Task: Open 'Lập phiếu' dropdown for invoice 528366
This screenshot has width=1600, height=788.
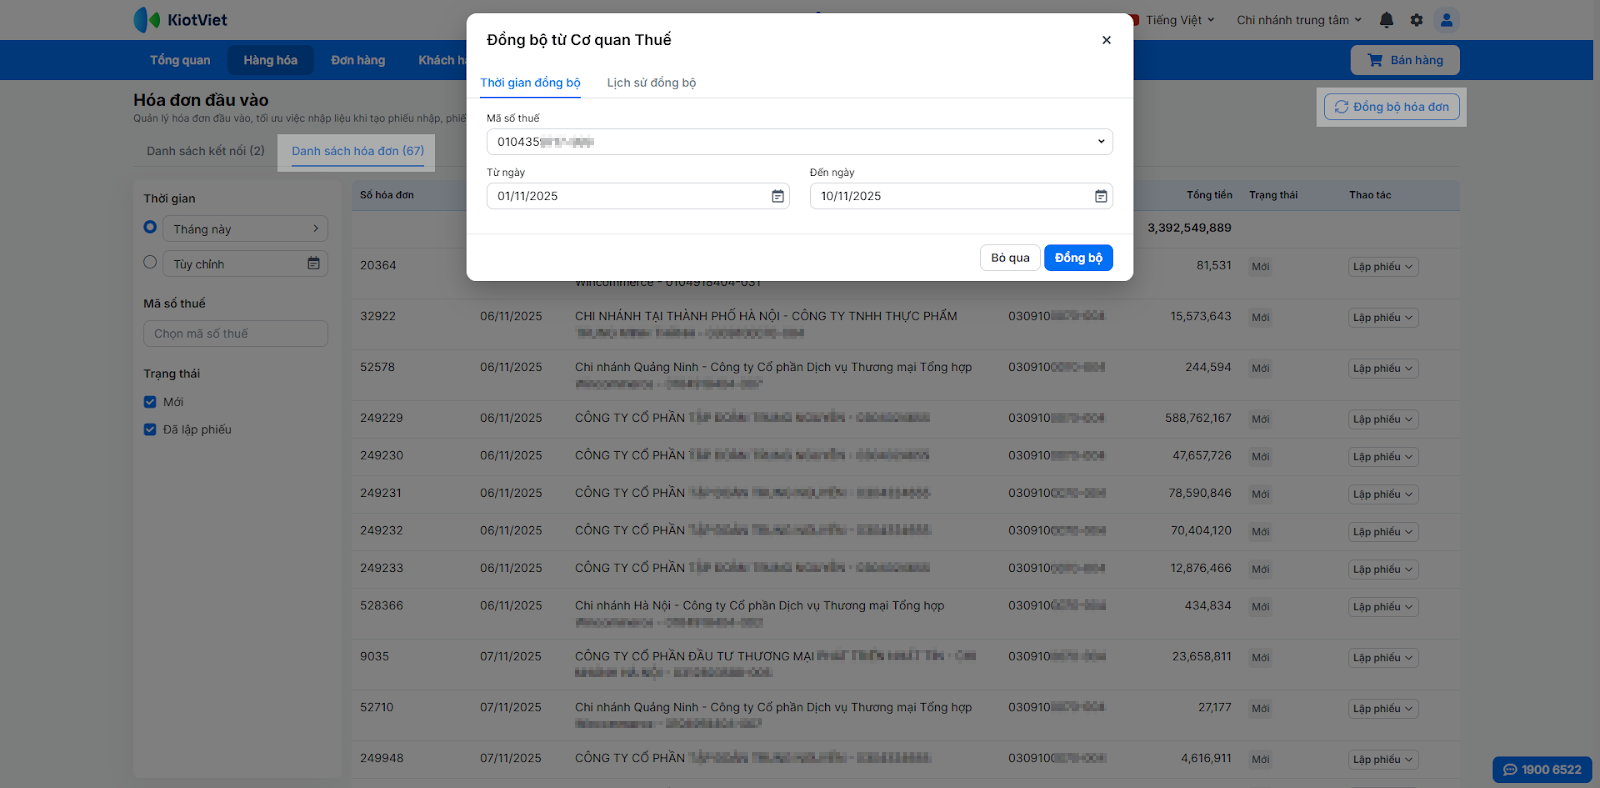Action: point(1383,607)
